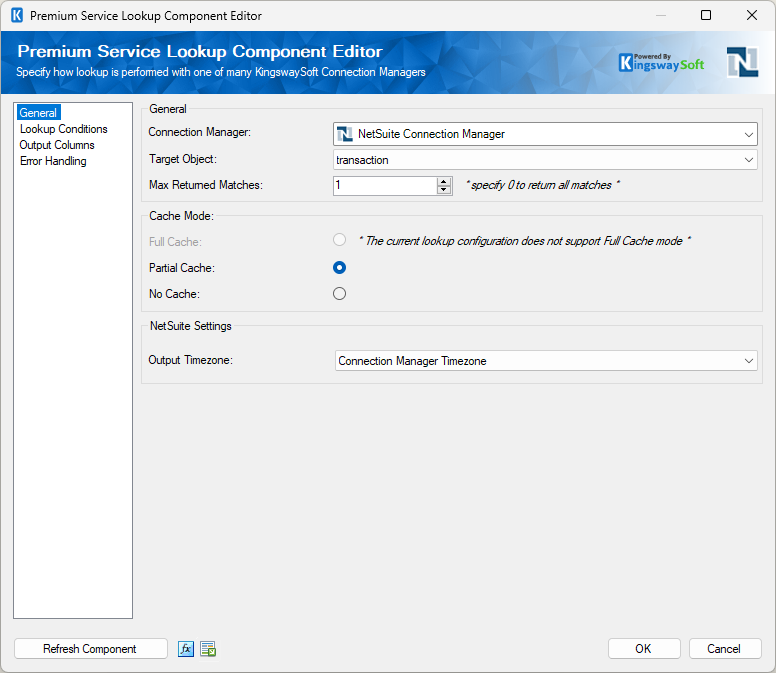This screenshot has height=673, width=776.
Task: Click the Partial Cache: label
Action: pyautogui.click(x=182, y=268)
